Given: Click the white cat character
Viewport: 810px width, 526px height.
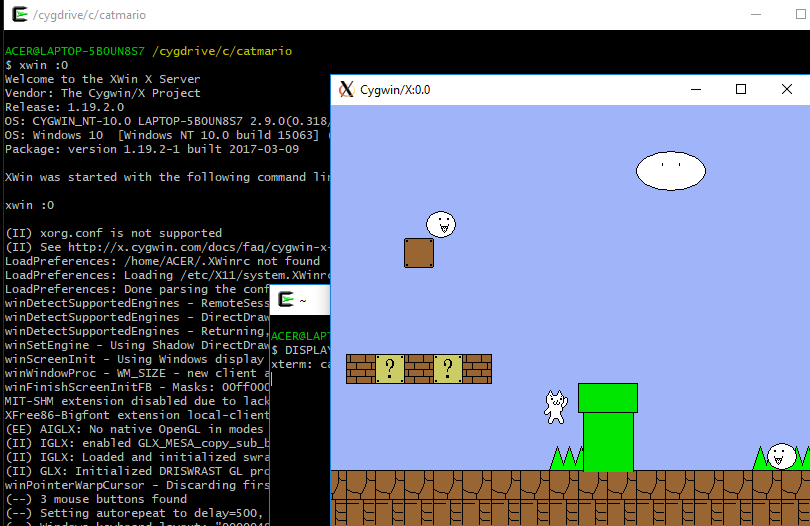Looking at the screenshot, I should (x=555, y=407).
